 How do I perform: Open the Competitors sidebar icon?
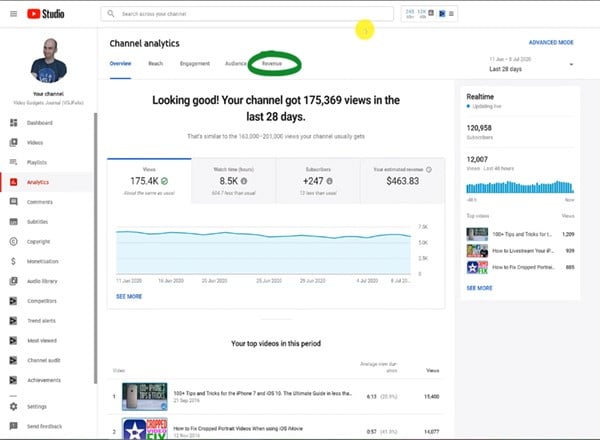(x=13, y=301)
